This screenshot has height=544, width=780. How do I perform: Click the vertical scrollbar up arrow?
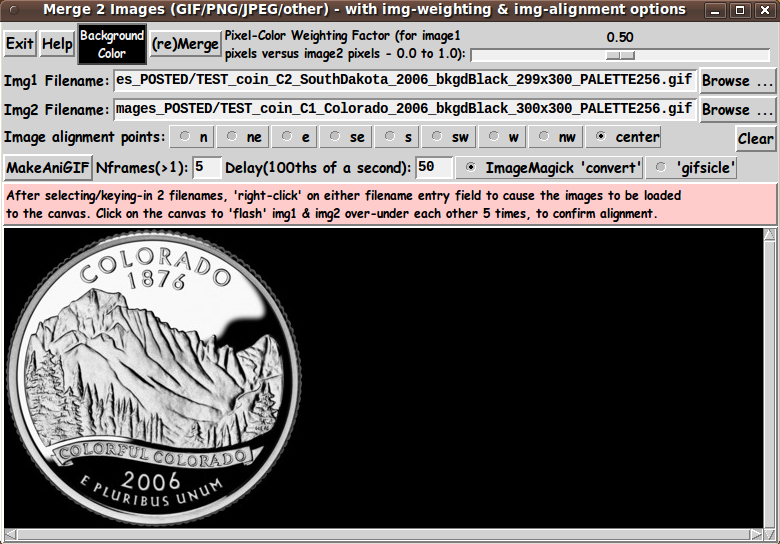769,234
